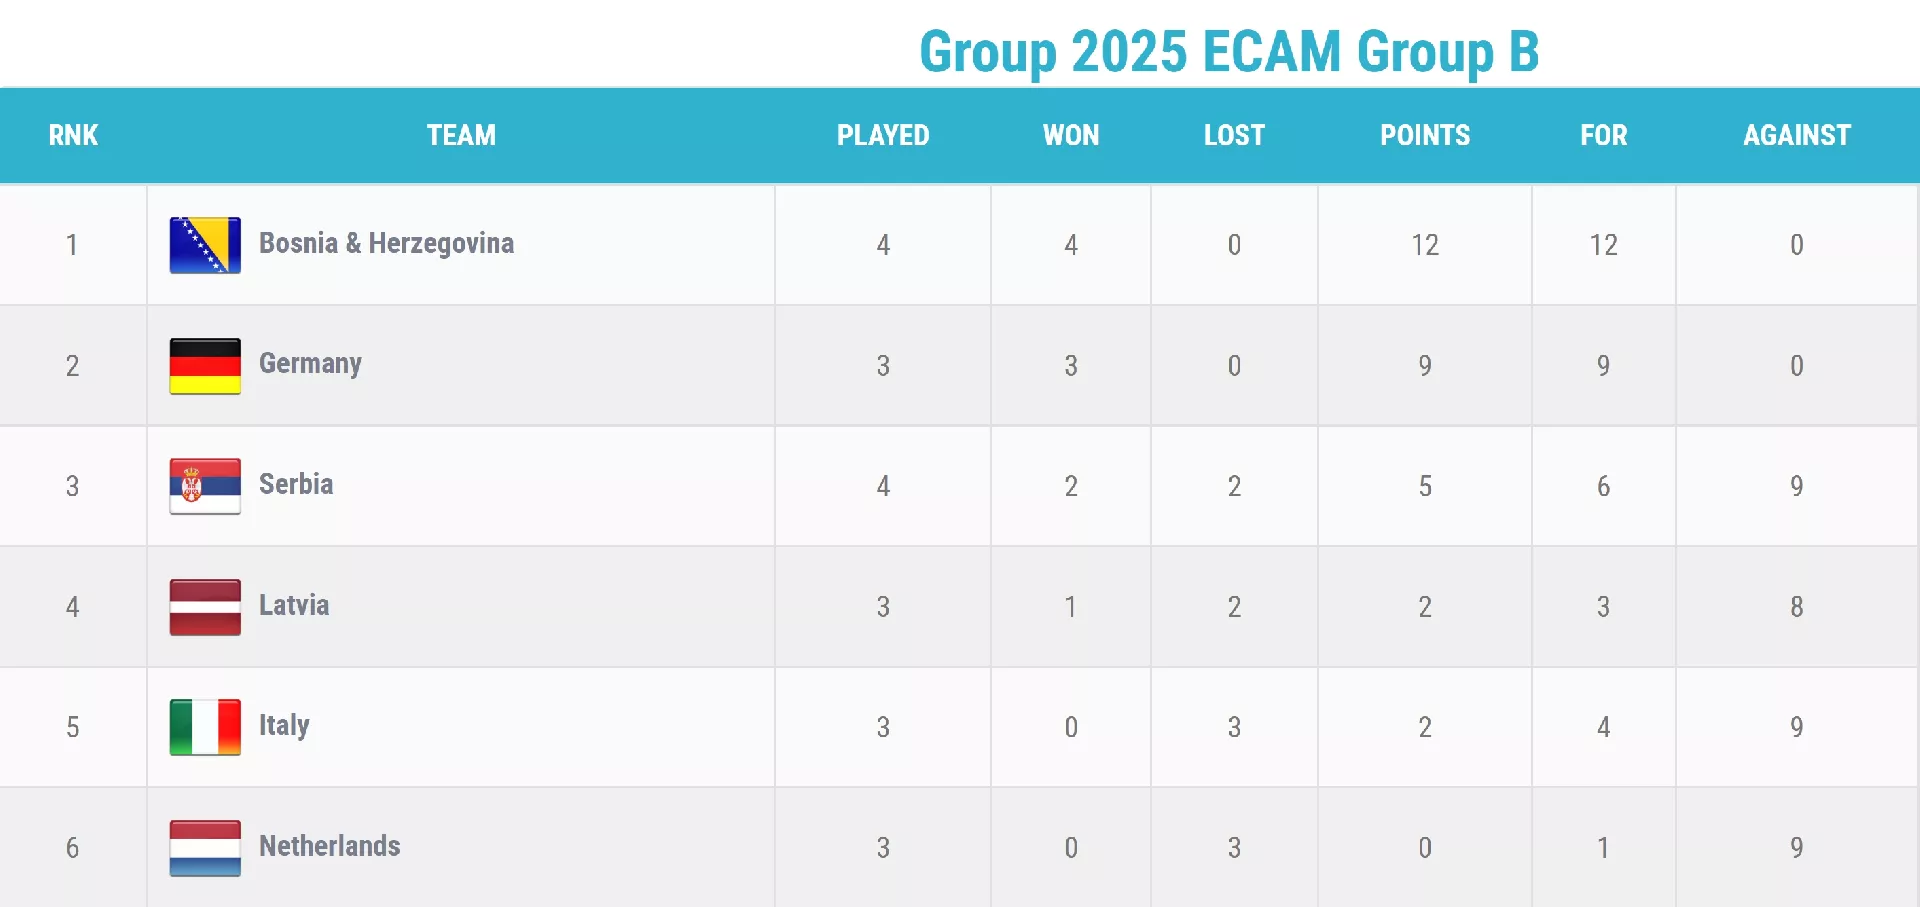Click the RNK column header
Screen dimensions: 1920x907
(x=73, y=135)
